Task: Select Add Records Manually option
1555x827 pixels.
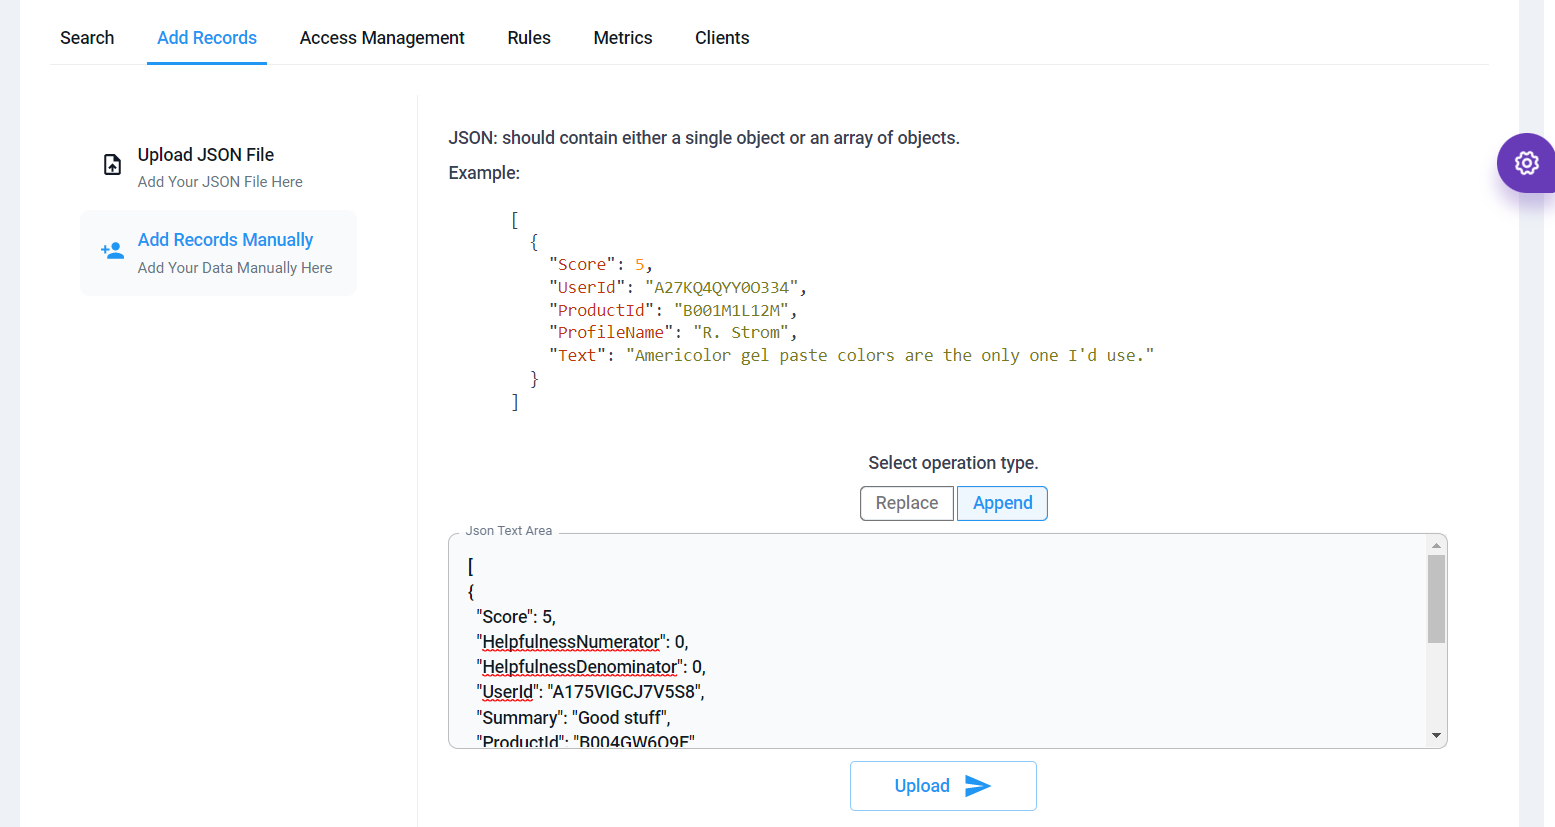Action: (218, 253)
